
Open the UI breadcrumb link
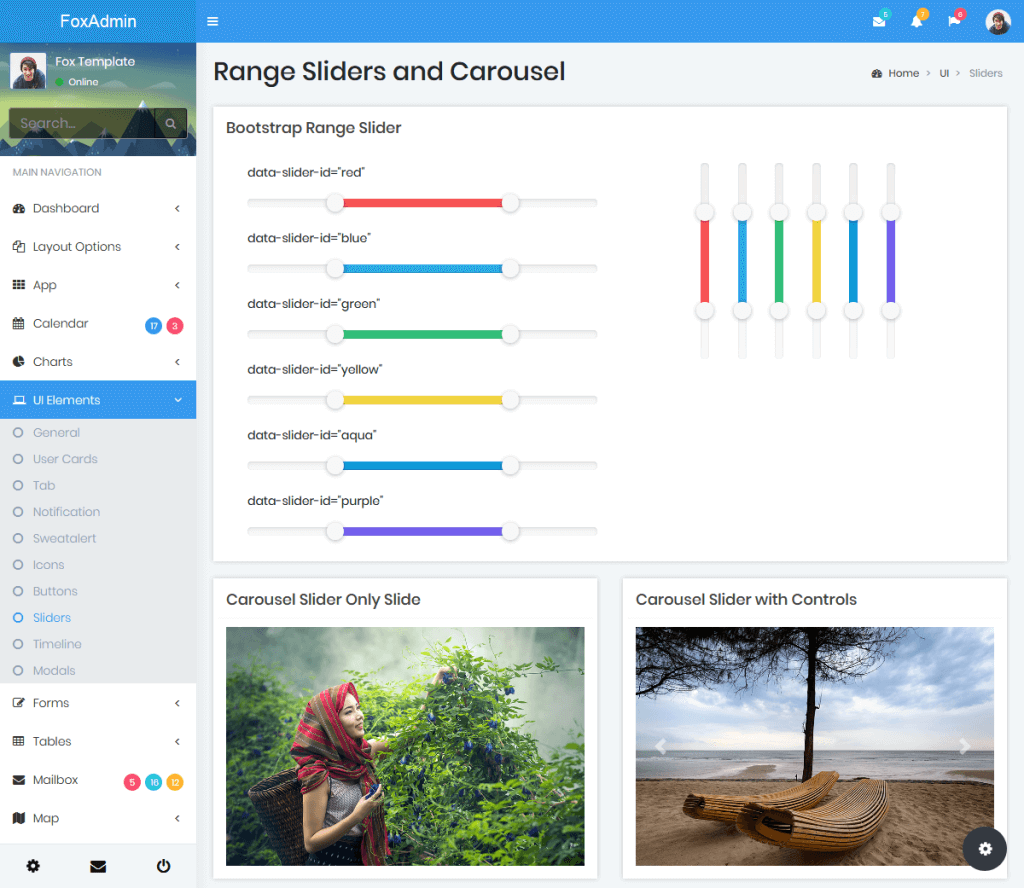click(944, 73)
